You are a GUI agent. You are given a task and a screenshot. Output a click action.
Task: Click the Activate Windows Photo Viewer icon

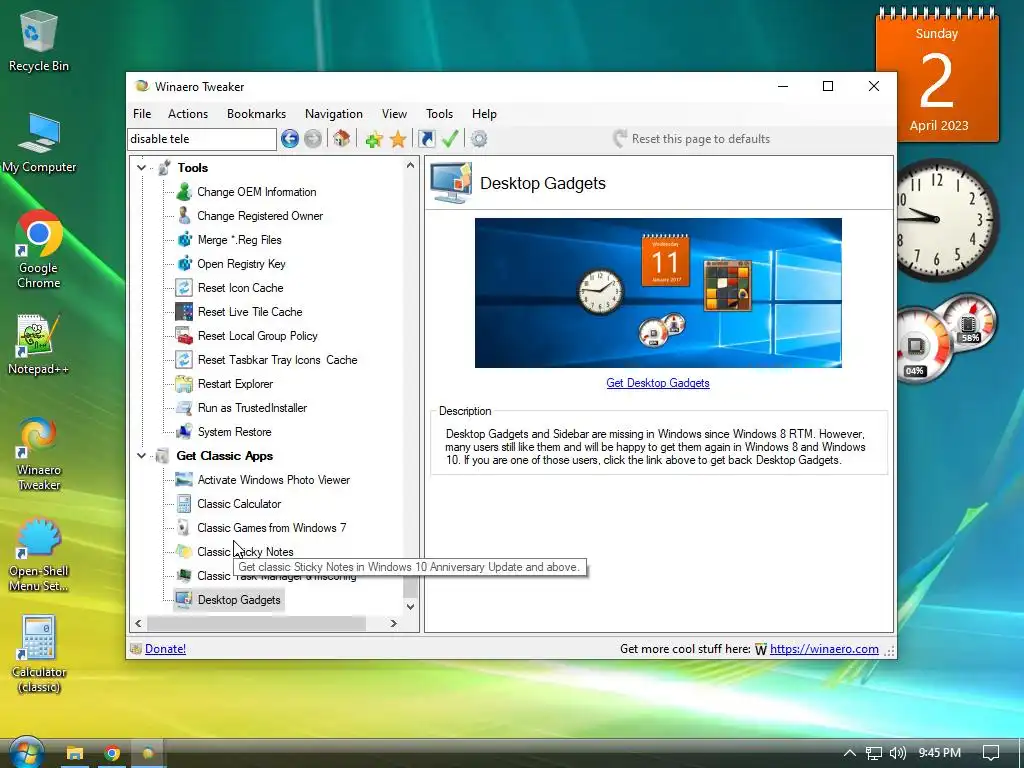tap(184, 479)
